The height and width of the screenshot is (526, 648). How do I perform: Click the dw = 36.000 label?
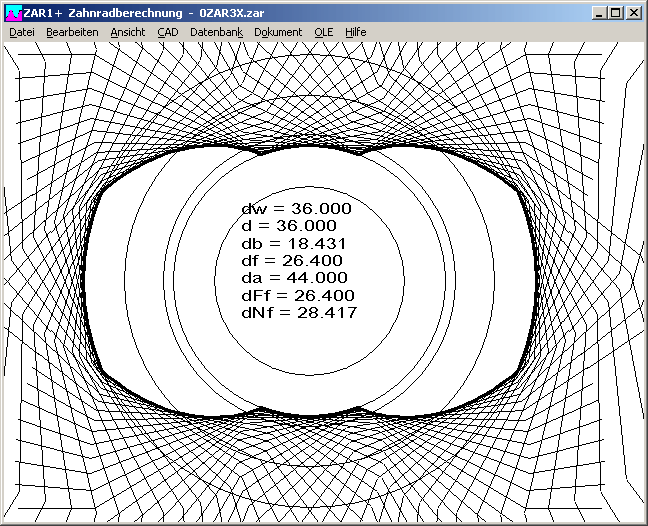(x=296, y=208)
